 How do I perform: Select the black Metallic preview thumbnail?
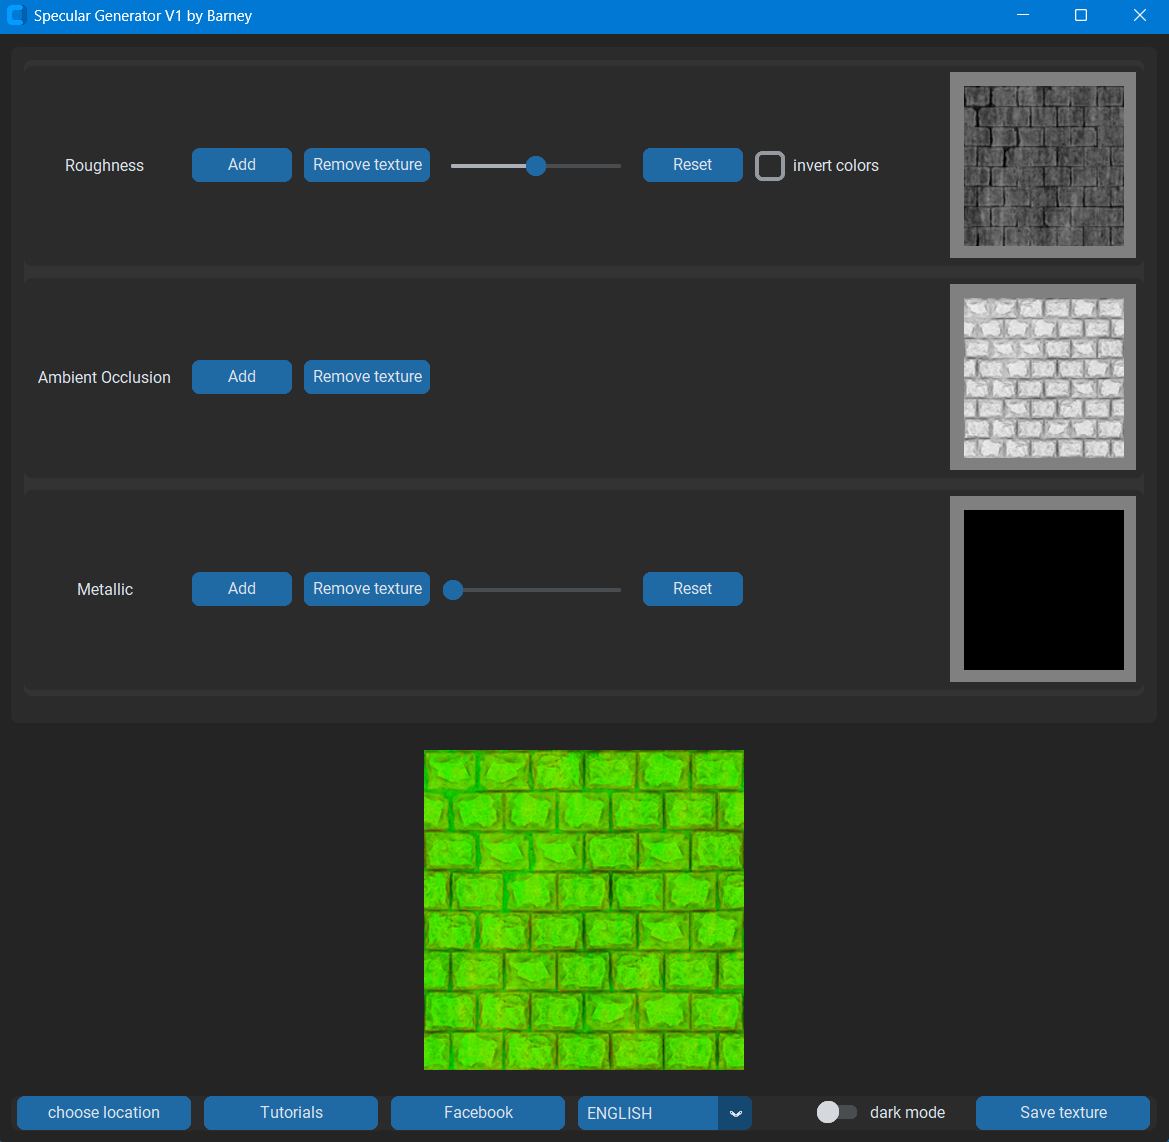[x=1043, y=589]
